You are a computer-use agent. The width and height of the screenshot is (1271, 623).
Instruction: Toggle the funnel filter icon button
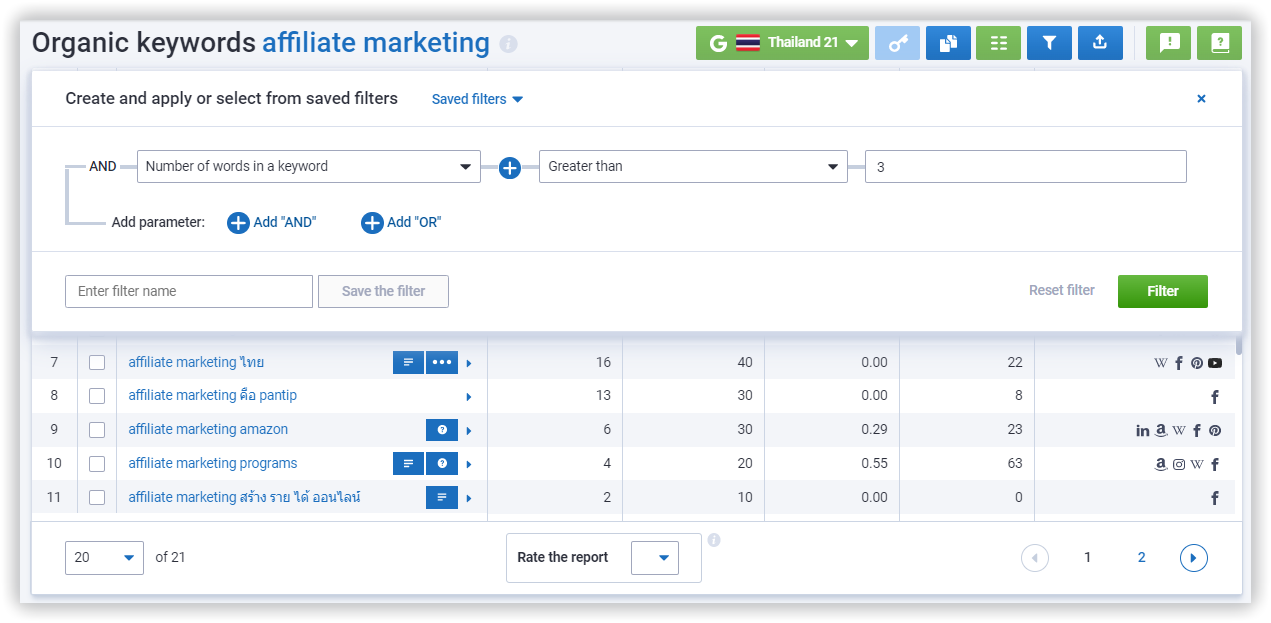tap(1049, 43)
